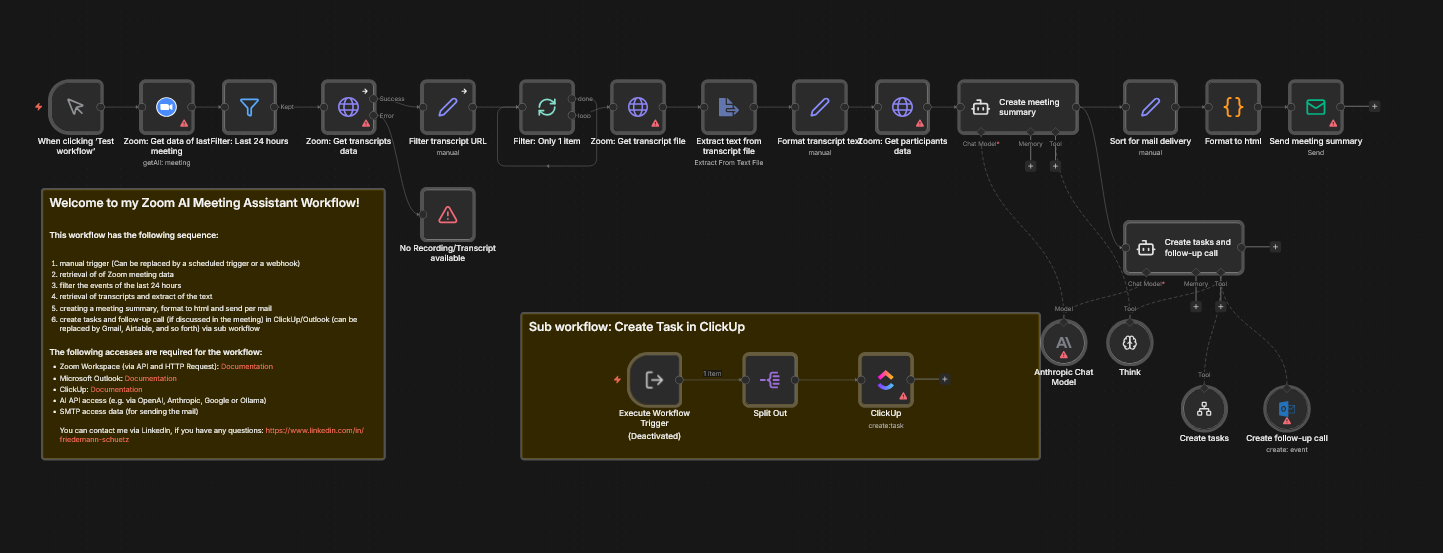Viewport: 1443px width, 553px height.
Task: Add node after the ClickUp node output
Action: tap(944, 379)
